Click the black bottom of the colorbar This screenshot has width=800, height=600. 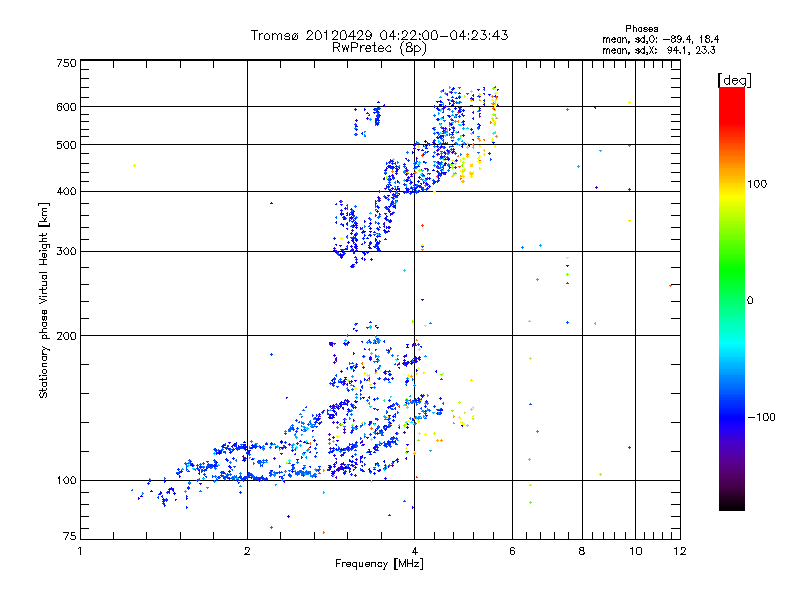click(732, 505)
